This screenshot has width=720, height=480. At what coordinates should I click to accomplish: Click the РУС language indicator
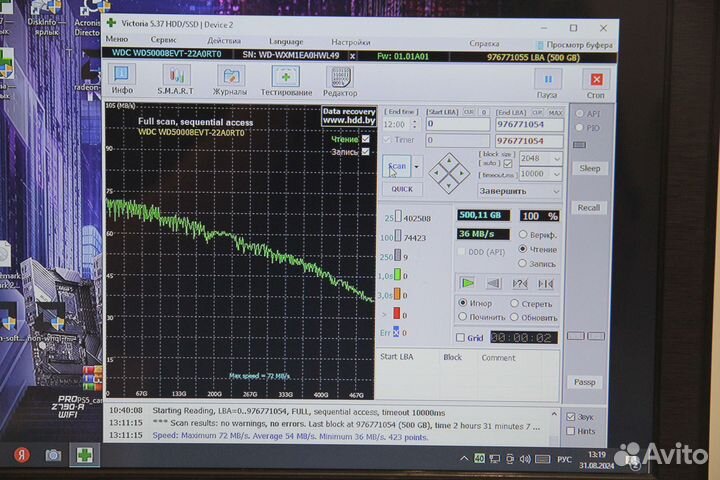click(x=564, y=459)
